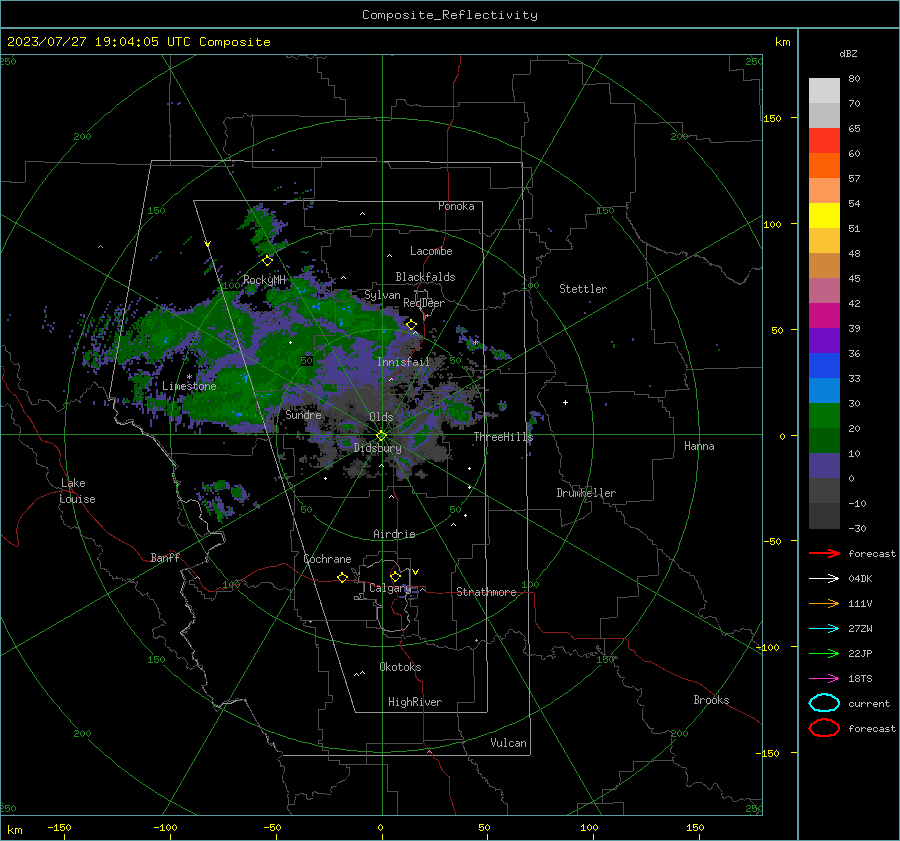This screenshot has height=841, width=900.
Task: Click the Limestone label
Action: pyautogui.click(x=189, y=386)
